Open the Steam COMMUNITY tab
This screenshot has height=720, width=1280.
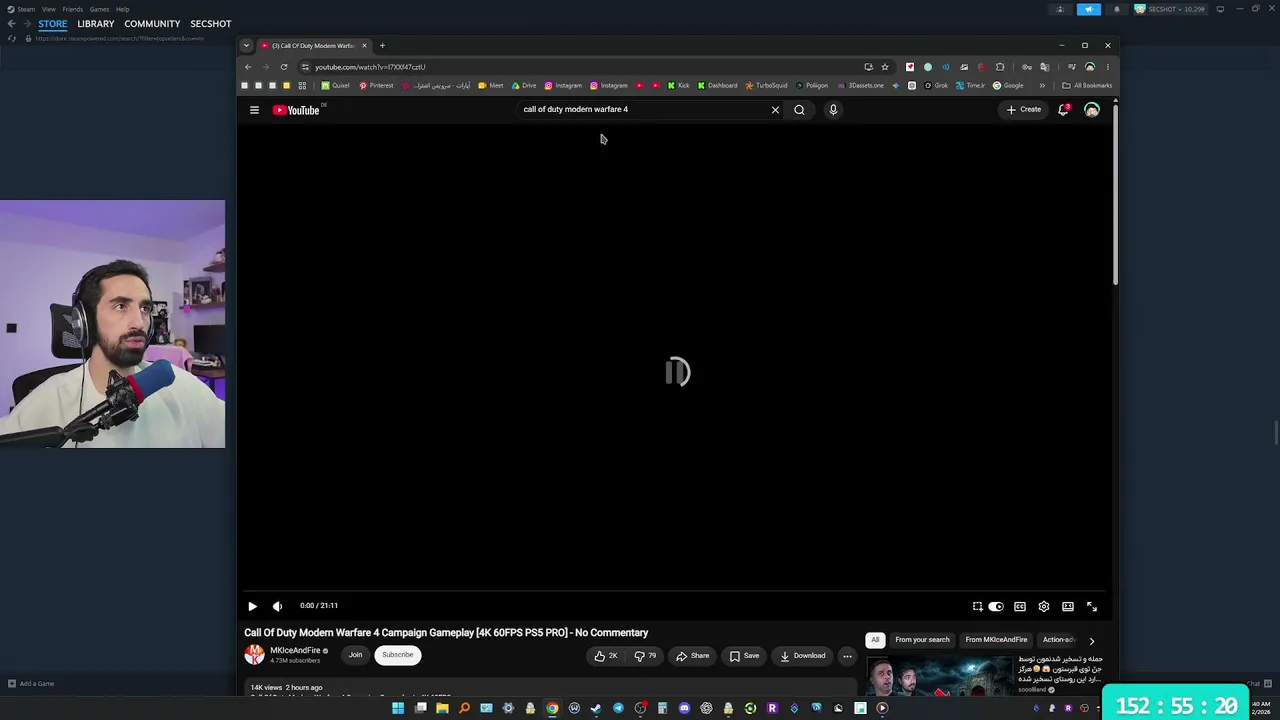point(152,24)
